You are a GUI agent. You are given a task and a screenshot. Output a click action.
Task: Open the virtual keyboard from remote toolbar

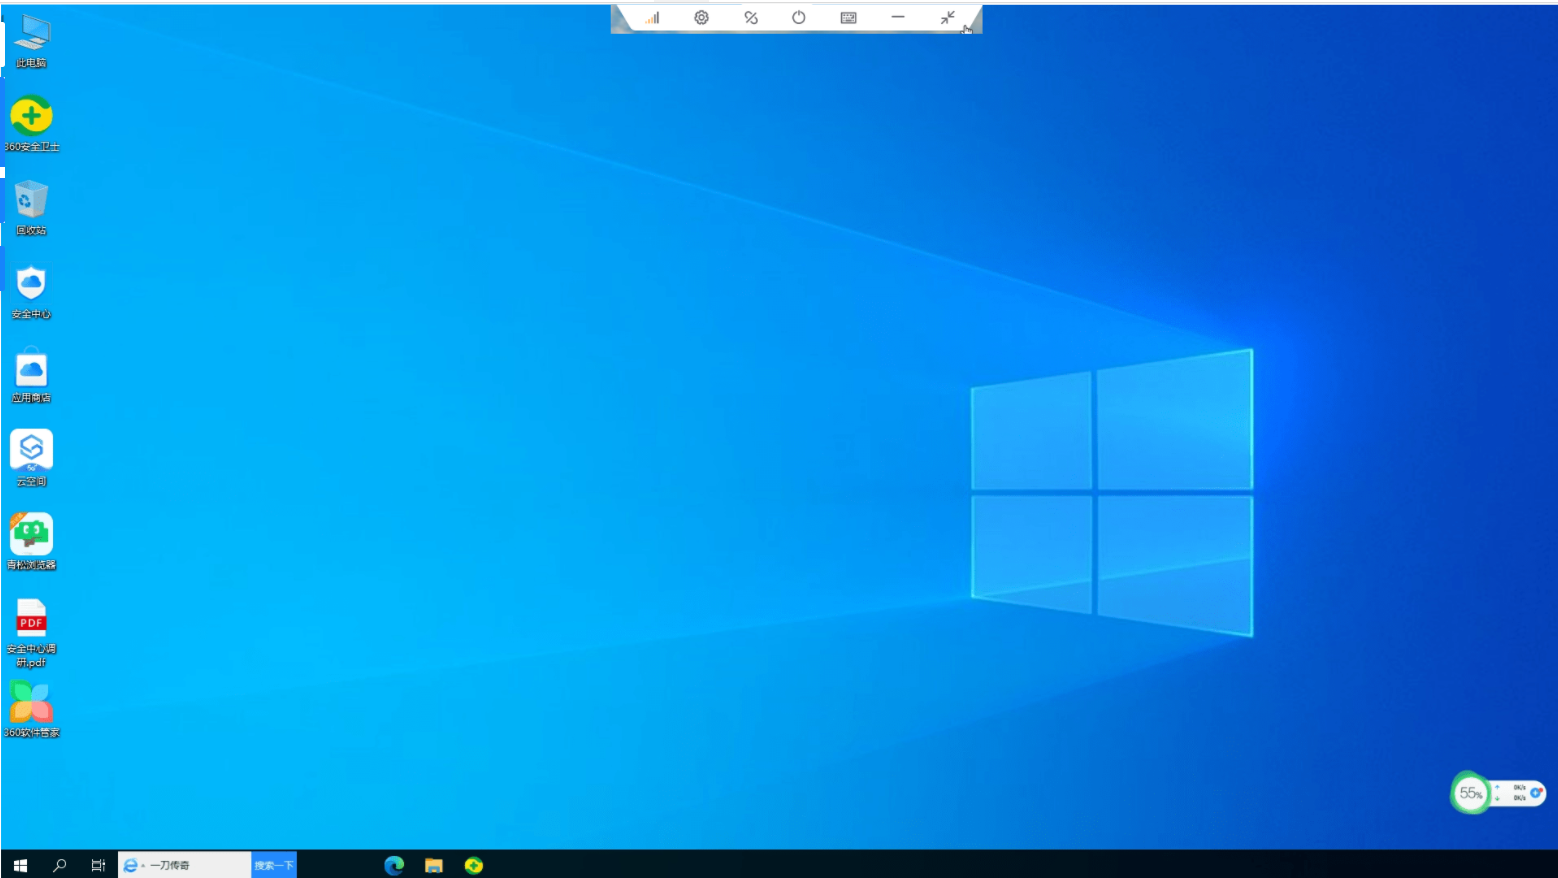(x=849, y=18)
